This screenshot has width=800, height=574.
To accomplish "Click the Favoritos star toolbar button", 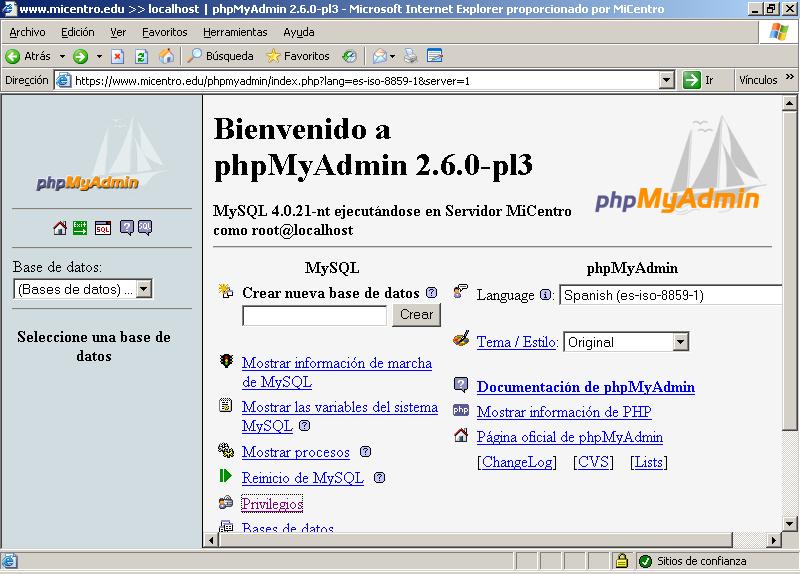I will [x=298, y=56].
